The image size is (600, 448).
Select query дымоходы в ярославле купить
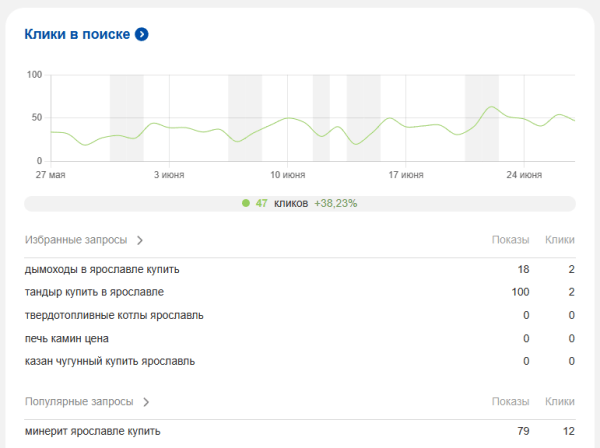(x=102, y=269)
